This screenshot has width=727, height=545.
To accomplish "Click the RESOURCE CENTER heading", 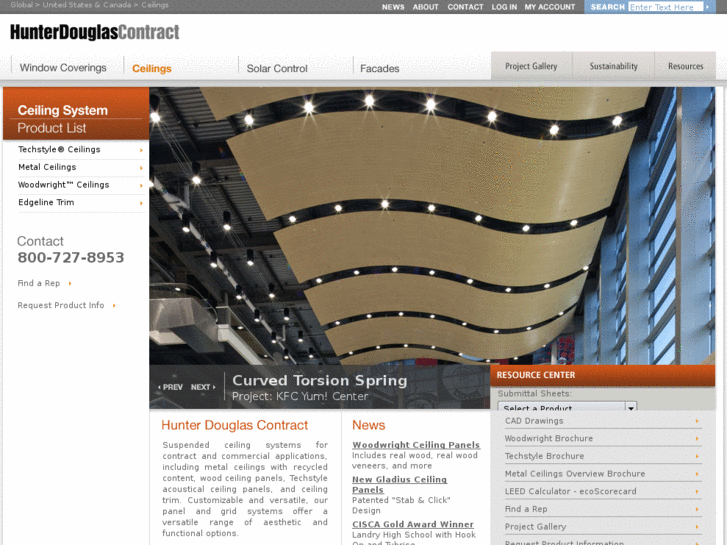I will 536,375.
